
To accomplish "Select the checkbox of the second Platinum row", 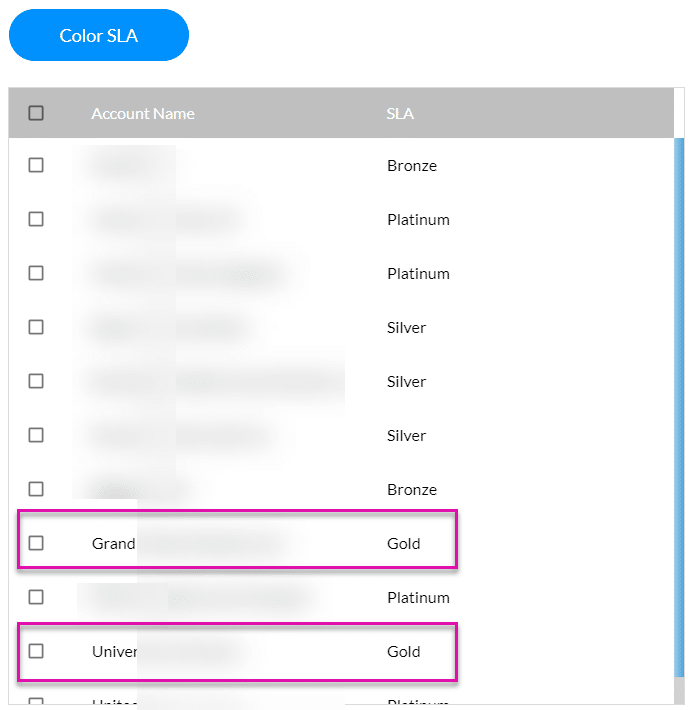I will point(36,273).
